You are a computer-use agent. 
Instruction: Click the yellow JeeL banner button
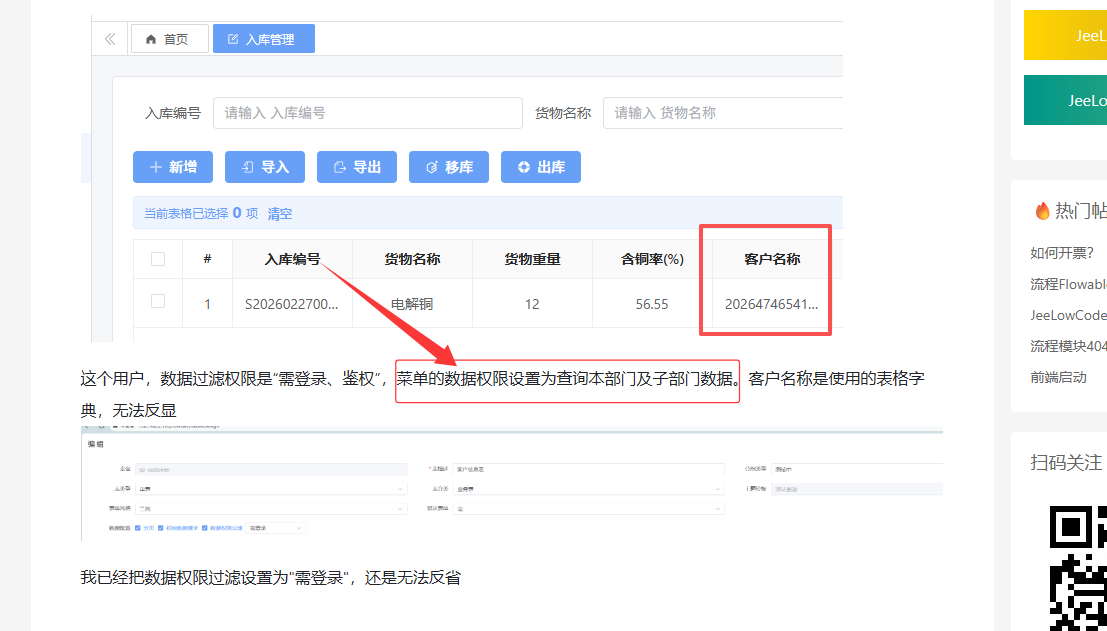click(1065, 35)
